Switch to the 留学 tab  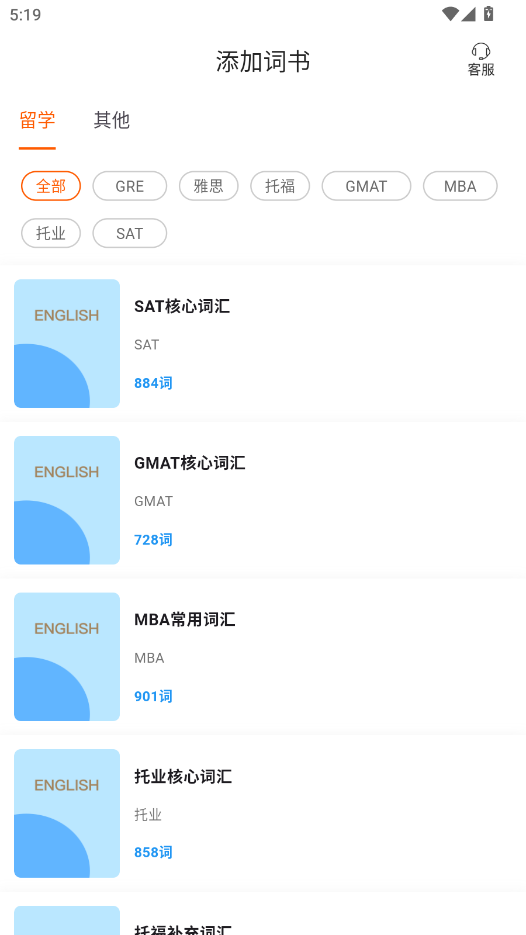pos(37,120)
